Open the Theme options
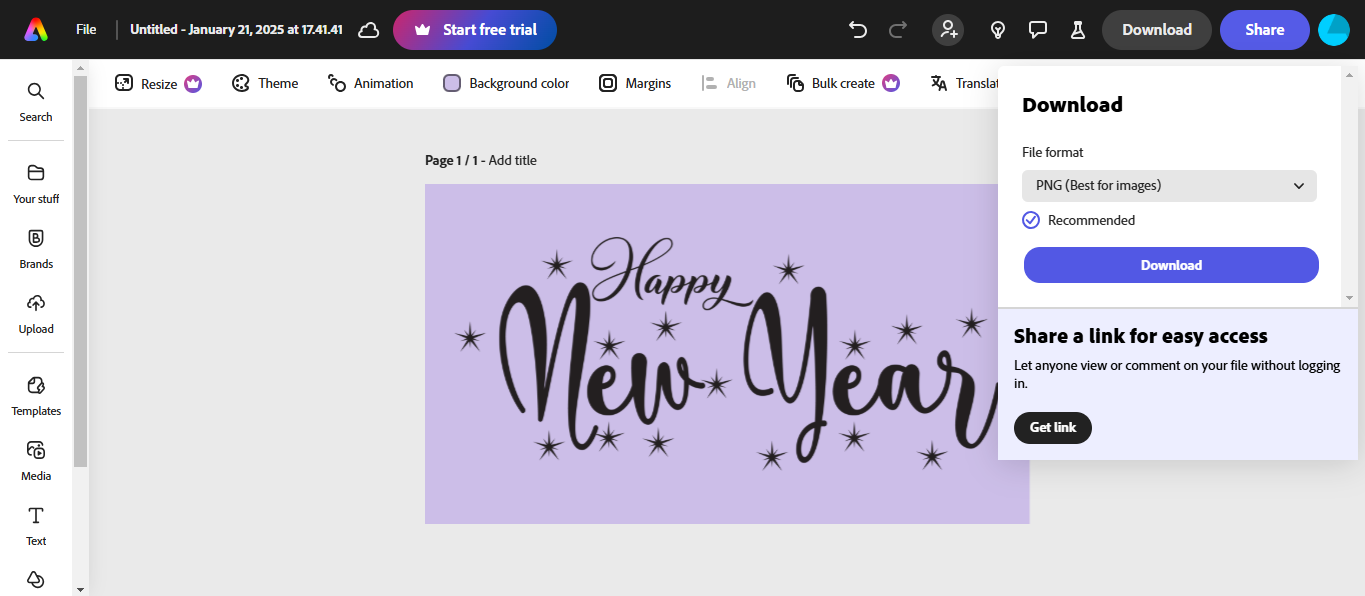Screen dimensions: 1365x596 tap(265, 84)
